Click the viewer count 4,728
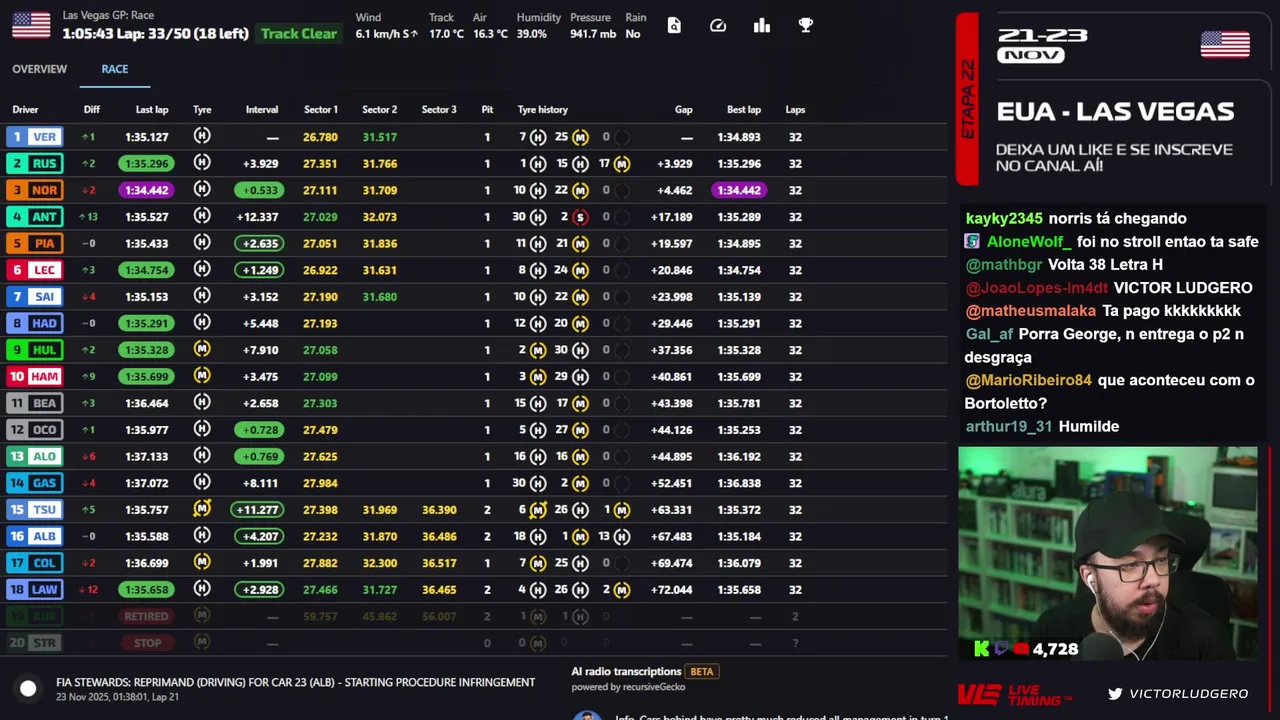The height and width of the screenshot is (720, 1280). 1055,649
